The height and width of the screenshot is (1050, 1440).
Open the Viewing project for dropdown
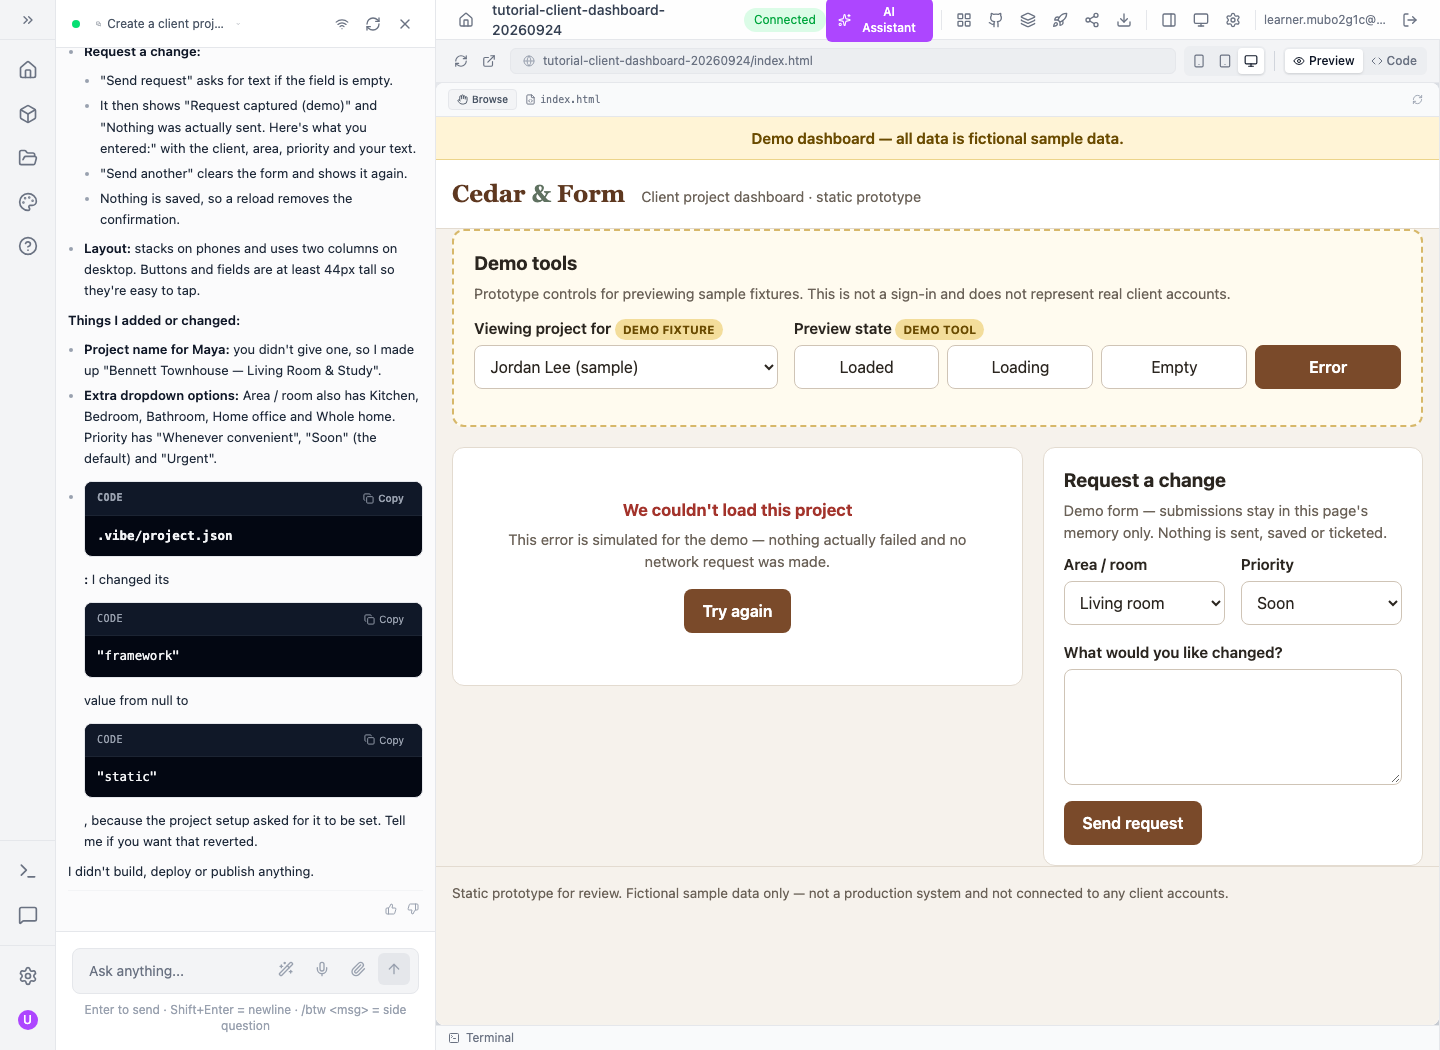point(626,367)
